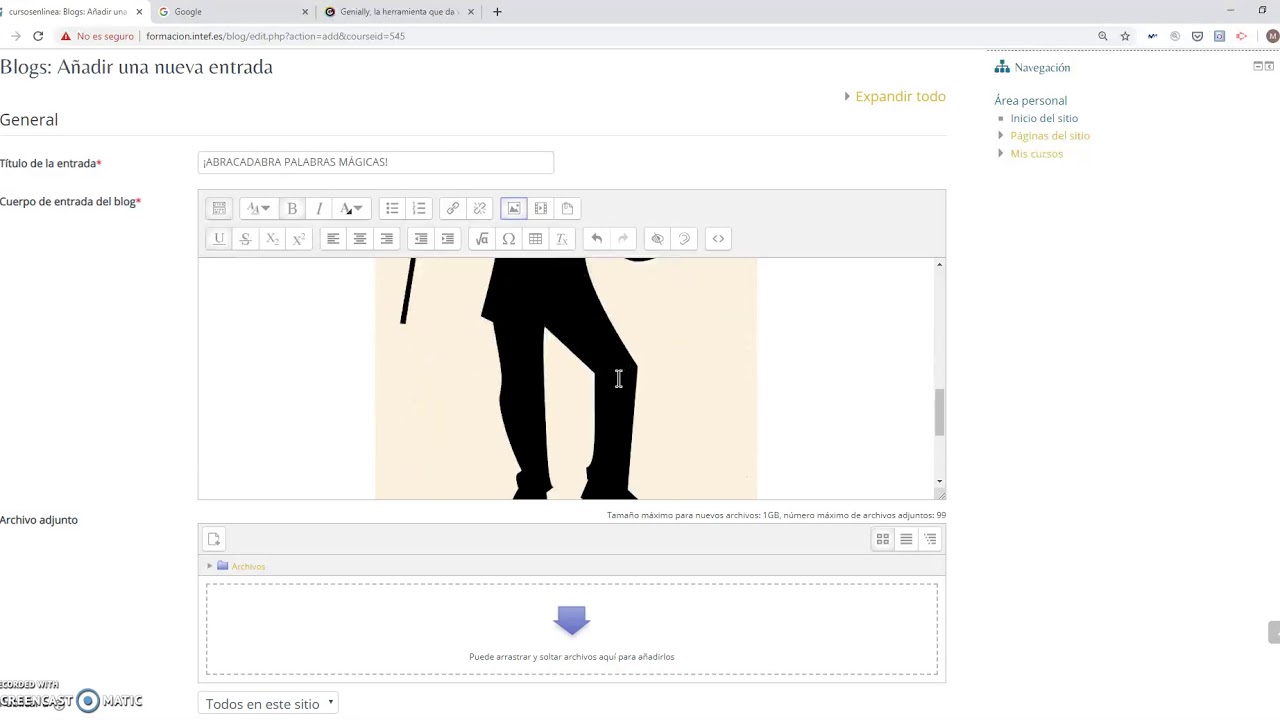Toggle subscript formatting
This screenshot has height=720, width=1280.
point(272,238)
